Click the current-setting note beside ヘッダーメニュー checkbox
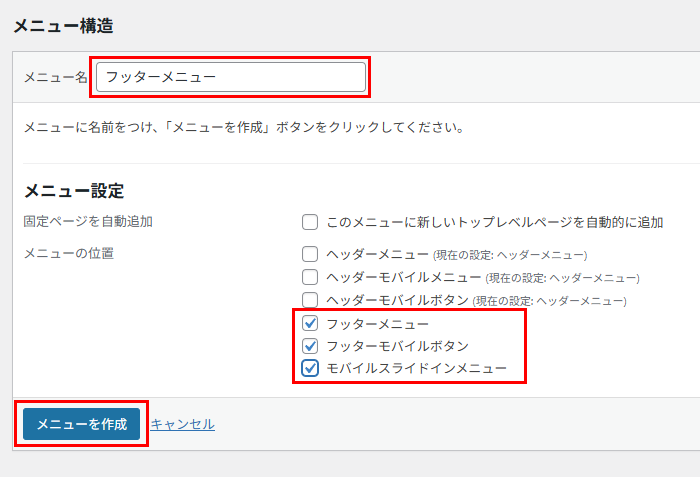The width and height of the screenshot is (700, 477). (510, 255)
